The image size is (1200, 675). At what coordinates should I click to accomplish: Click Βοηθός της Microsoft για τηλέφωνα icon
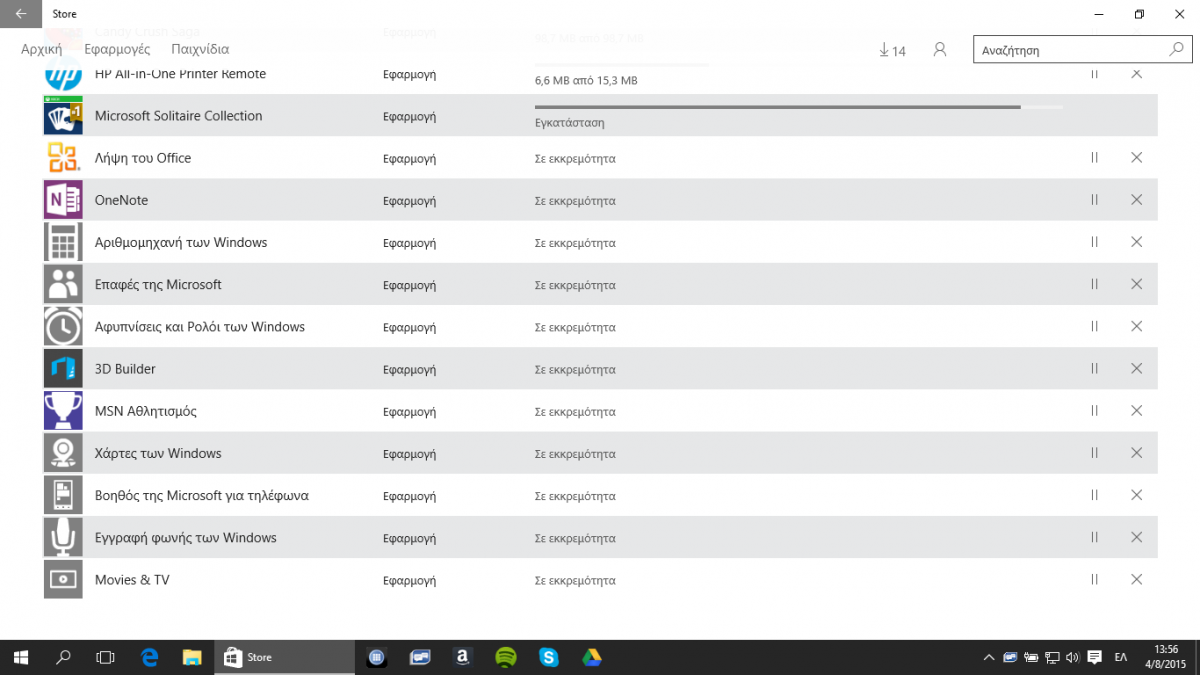click(x=63, y=495)
